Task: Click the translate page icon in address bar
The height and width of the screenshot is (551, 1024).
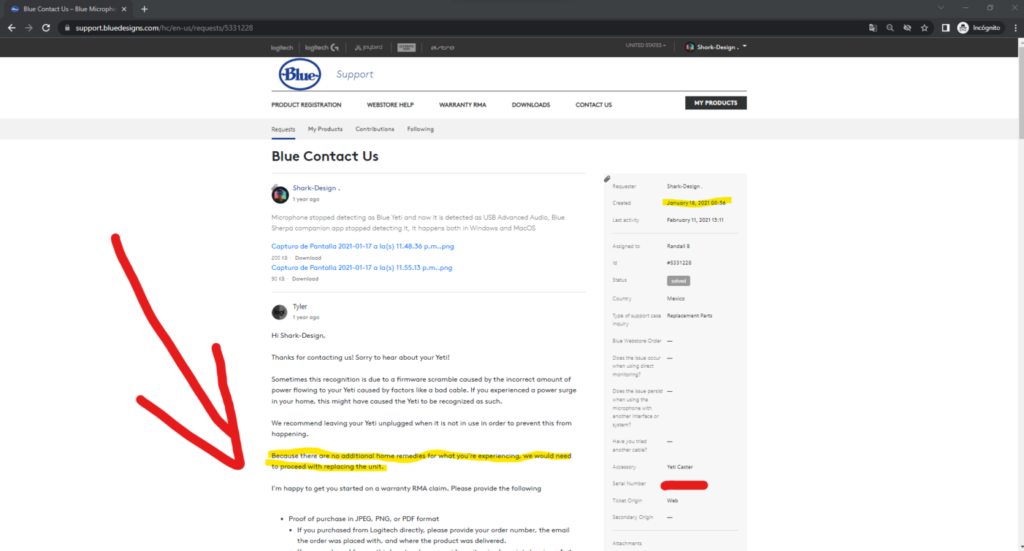Action: pyautogui.click(x=873, y=28)
